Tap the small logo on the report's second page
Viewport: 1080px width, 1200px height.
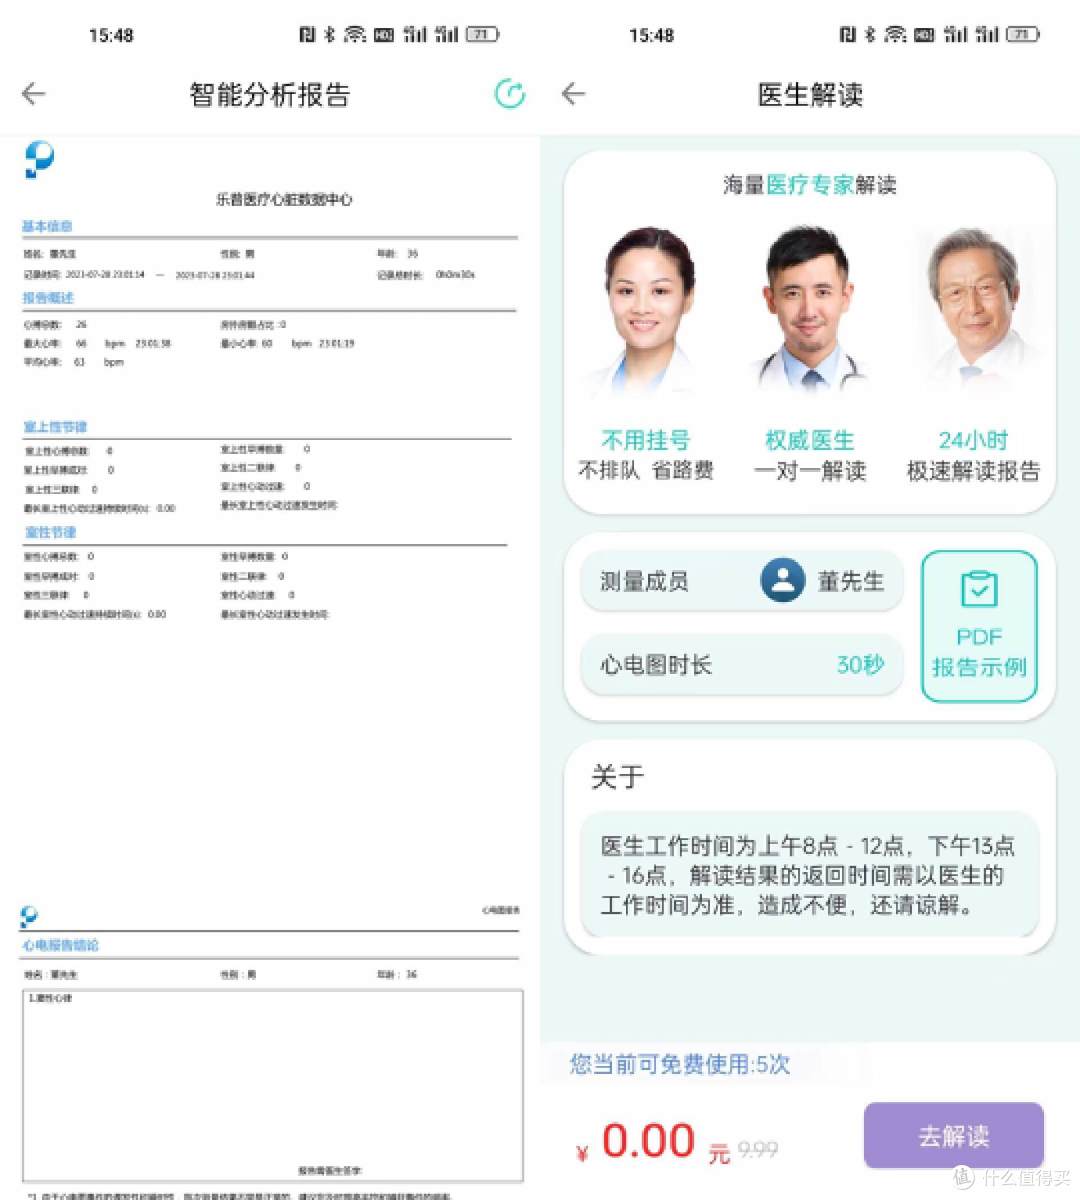pos(29,916)
